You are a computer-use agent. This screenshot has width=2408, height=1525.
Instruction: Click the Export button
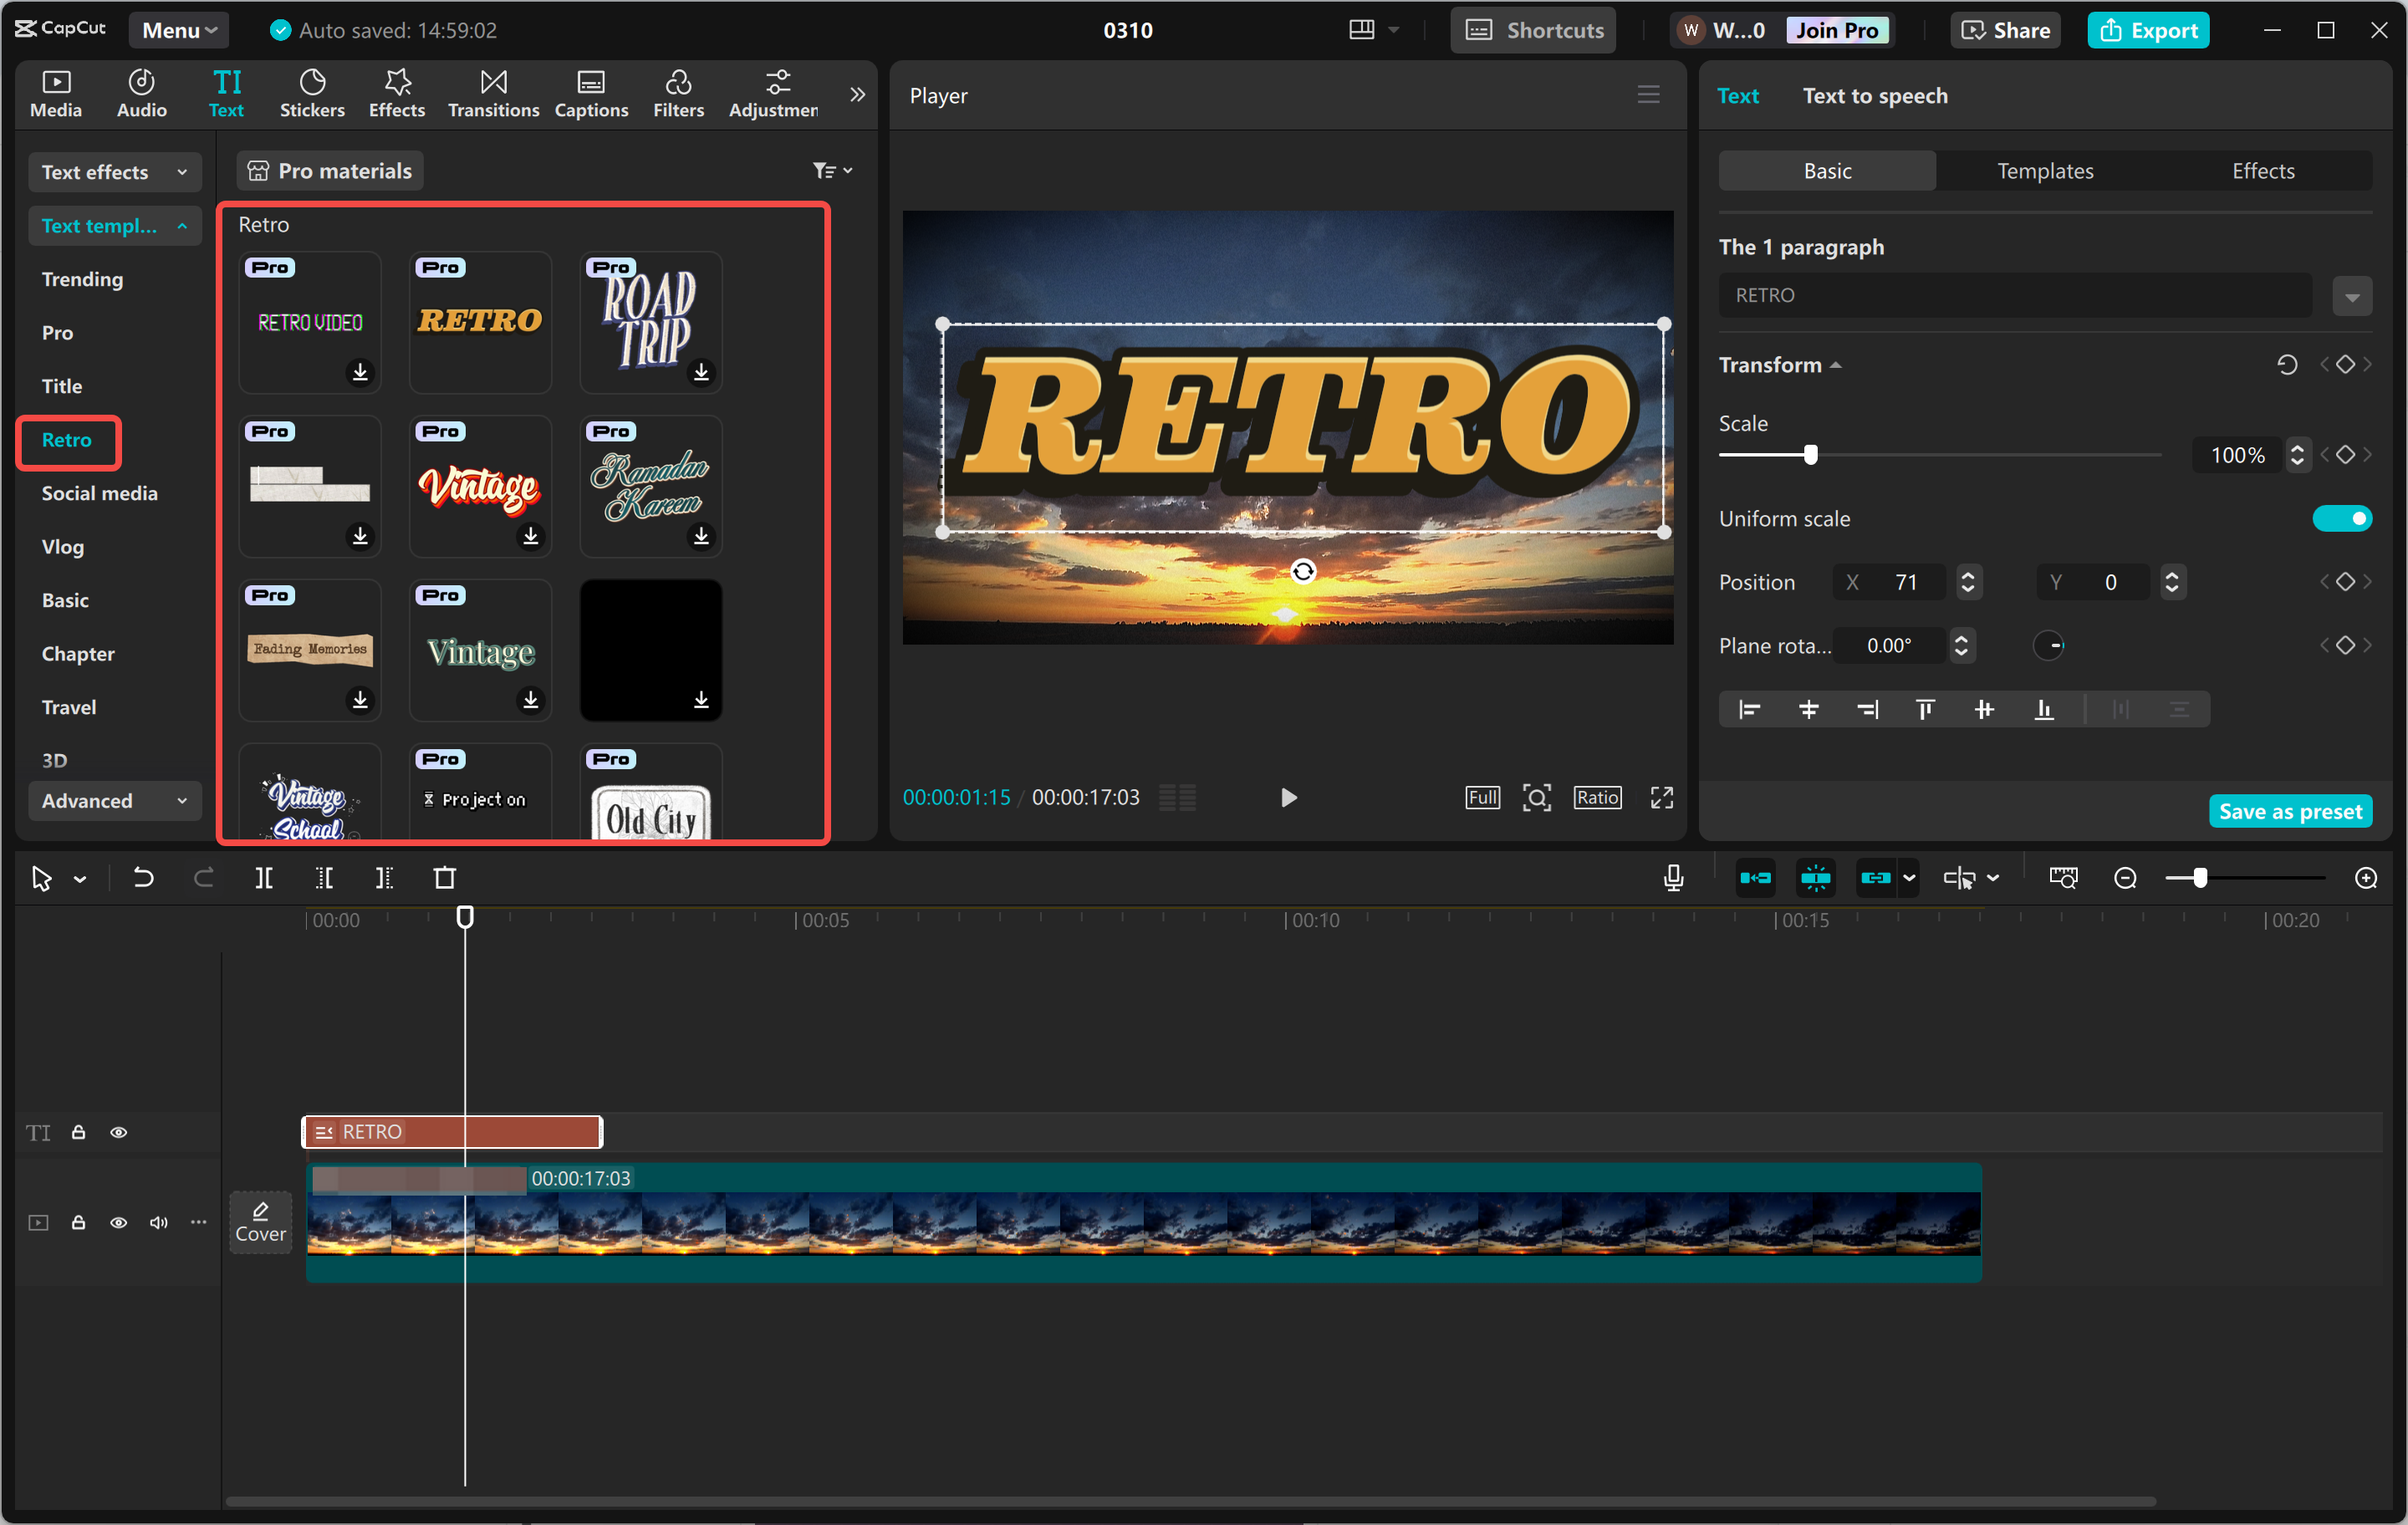(2147, 30)
